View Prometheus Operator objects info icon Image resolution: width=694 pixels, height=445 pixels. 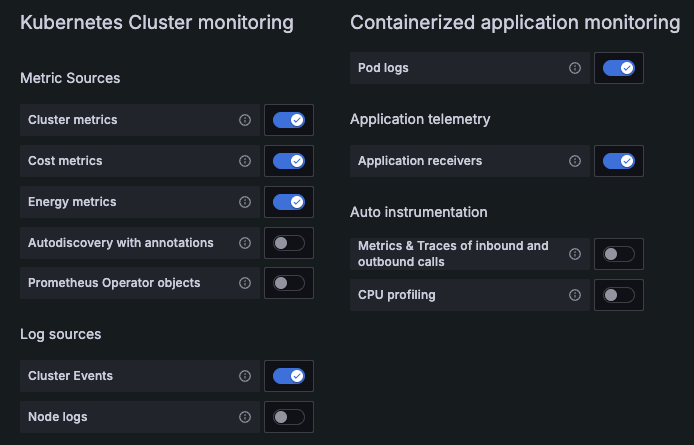(x=245, y=283)
